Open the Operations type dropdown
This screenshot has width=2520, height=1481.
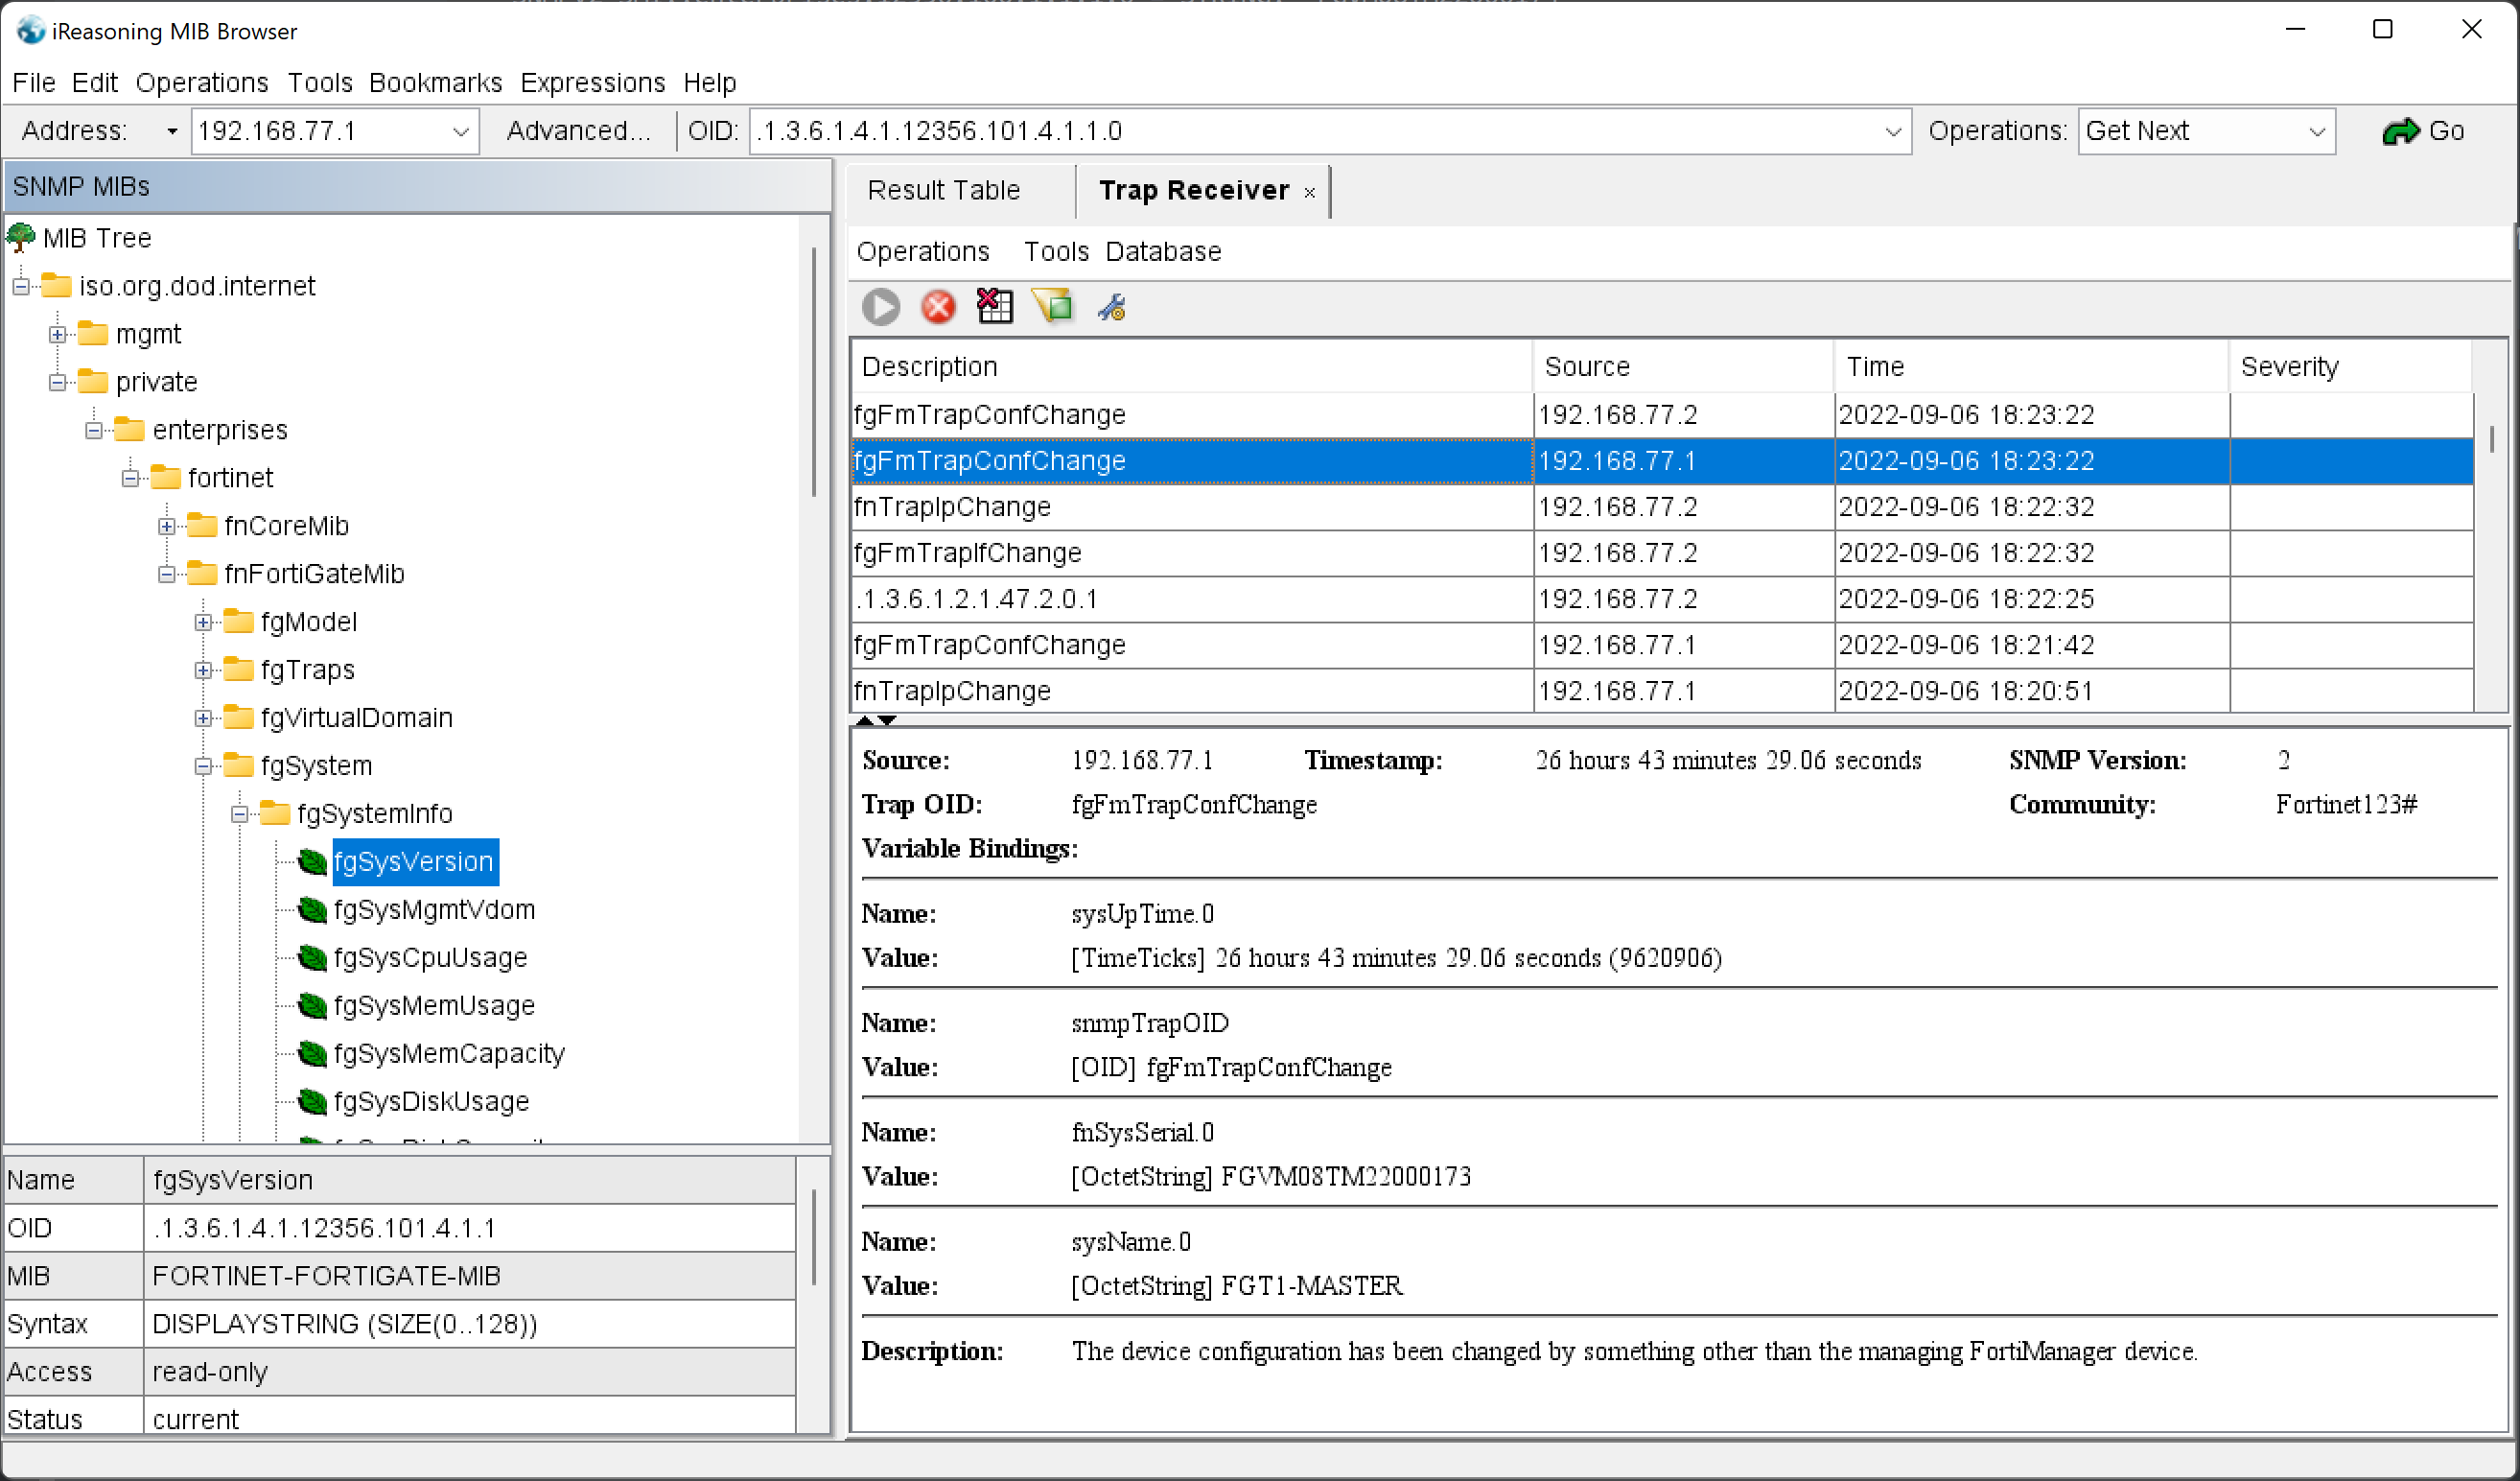(x=2316, y=131)
